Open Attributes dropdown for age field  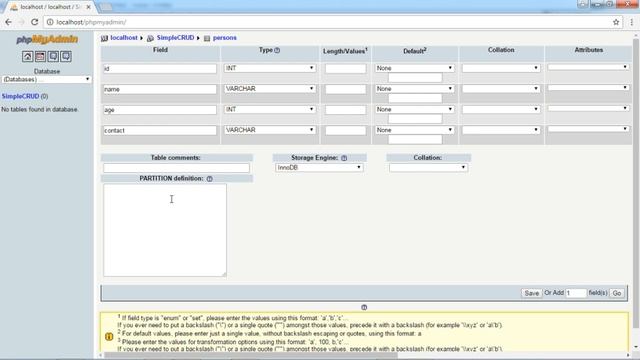tap(588, 108)
